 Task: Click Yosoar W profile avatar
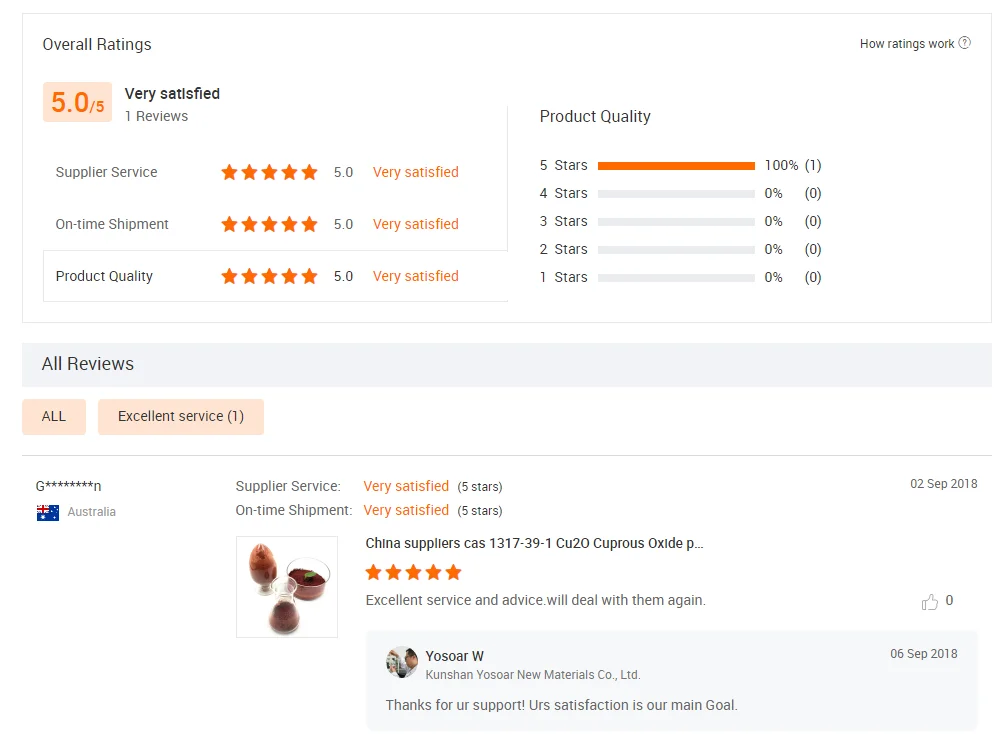pos(402,662)
